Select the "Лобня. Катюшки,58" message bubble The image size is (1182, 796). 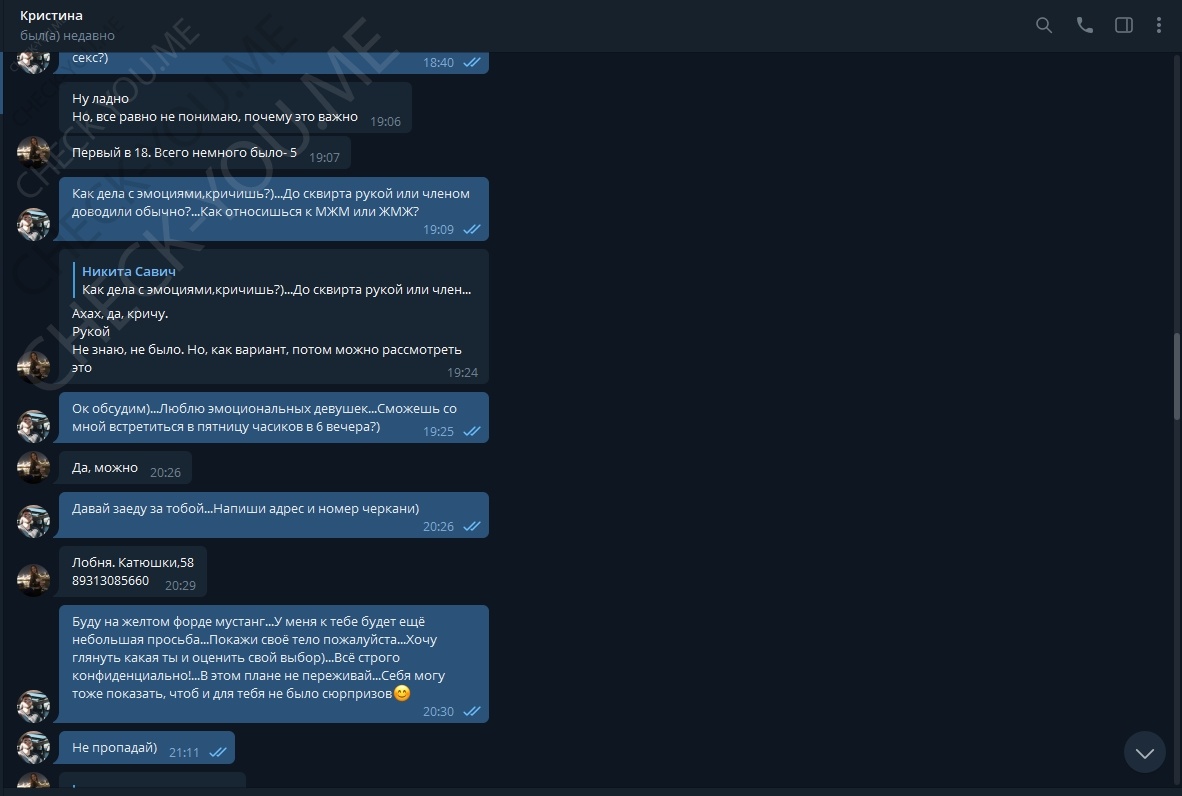pos(133,571)
